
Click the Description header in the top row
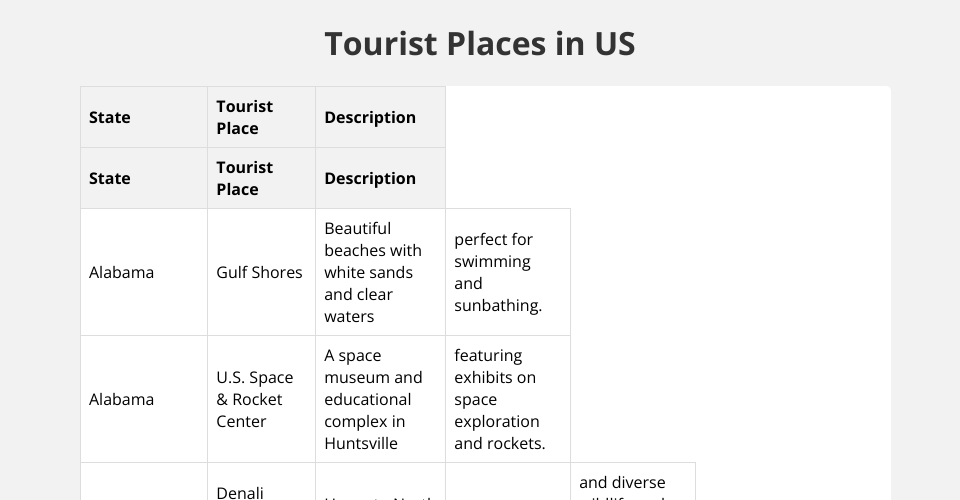coord(370,117)
